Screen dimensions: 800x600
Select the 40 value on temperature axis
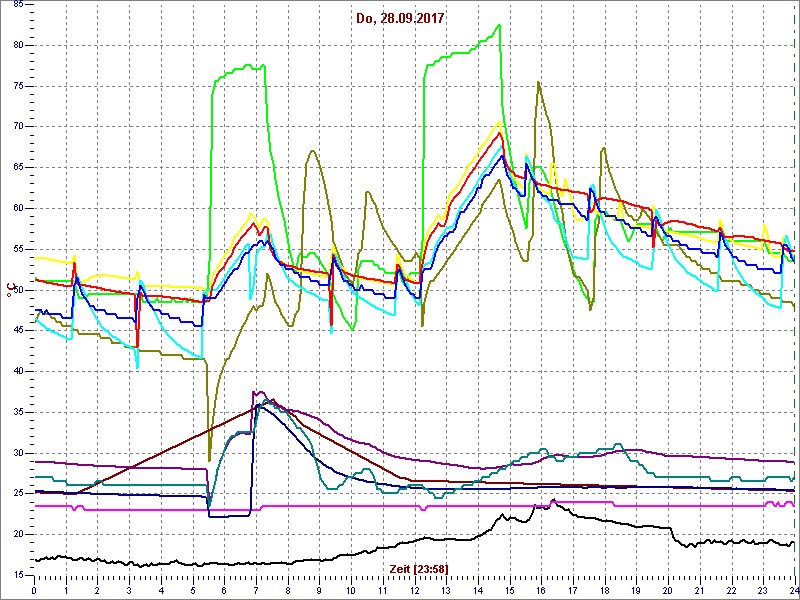(17, 371)
